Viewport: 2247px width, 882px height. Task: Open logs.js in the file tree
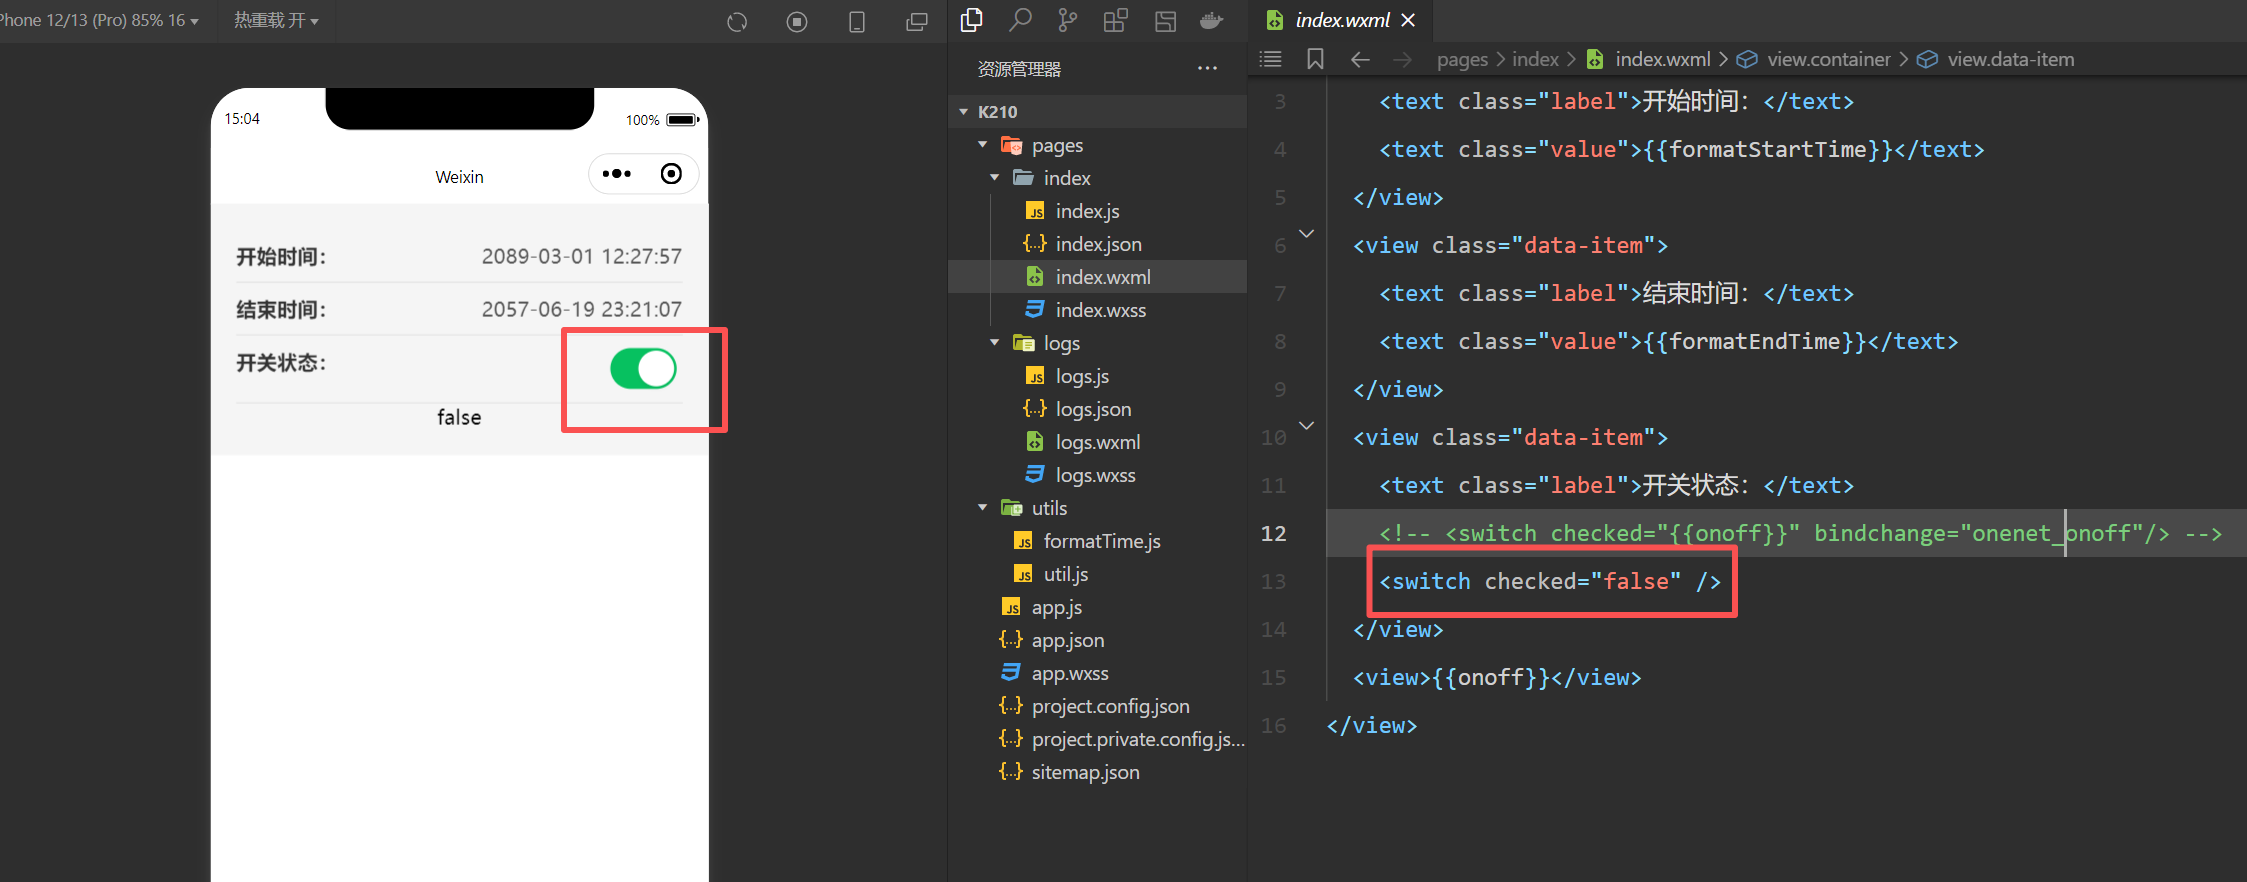[x=1082, y=376]
